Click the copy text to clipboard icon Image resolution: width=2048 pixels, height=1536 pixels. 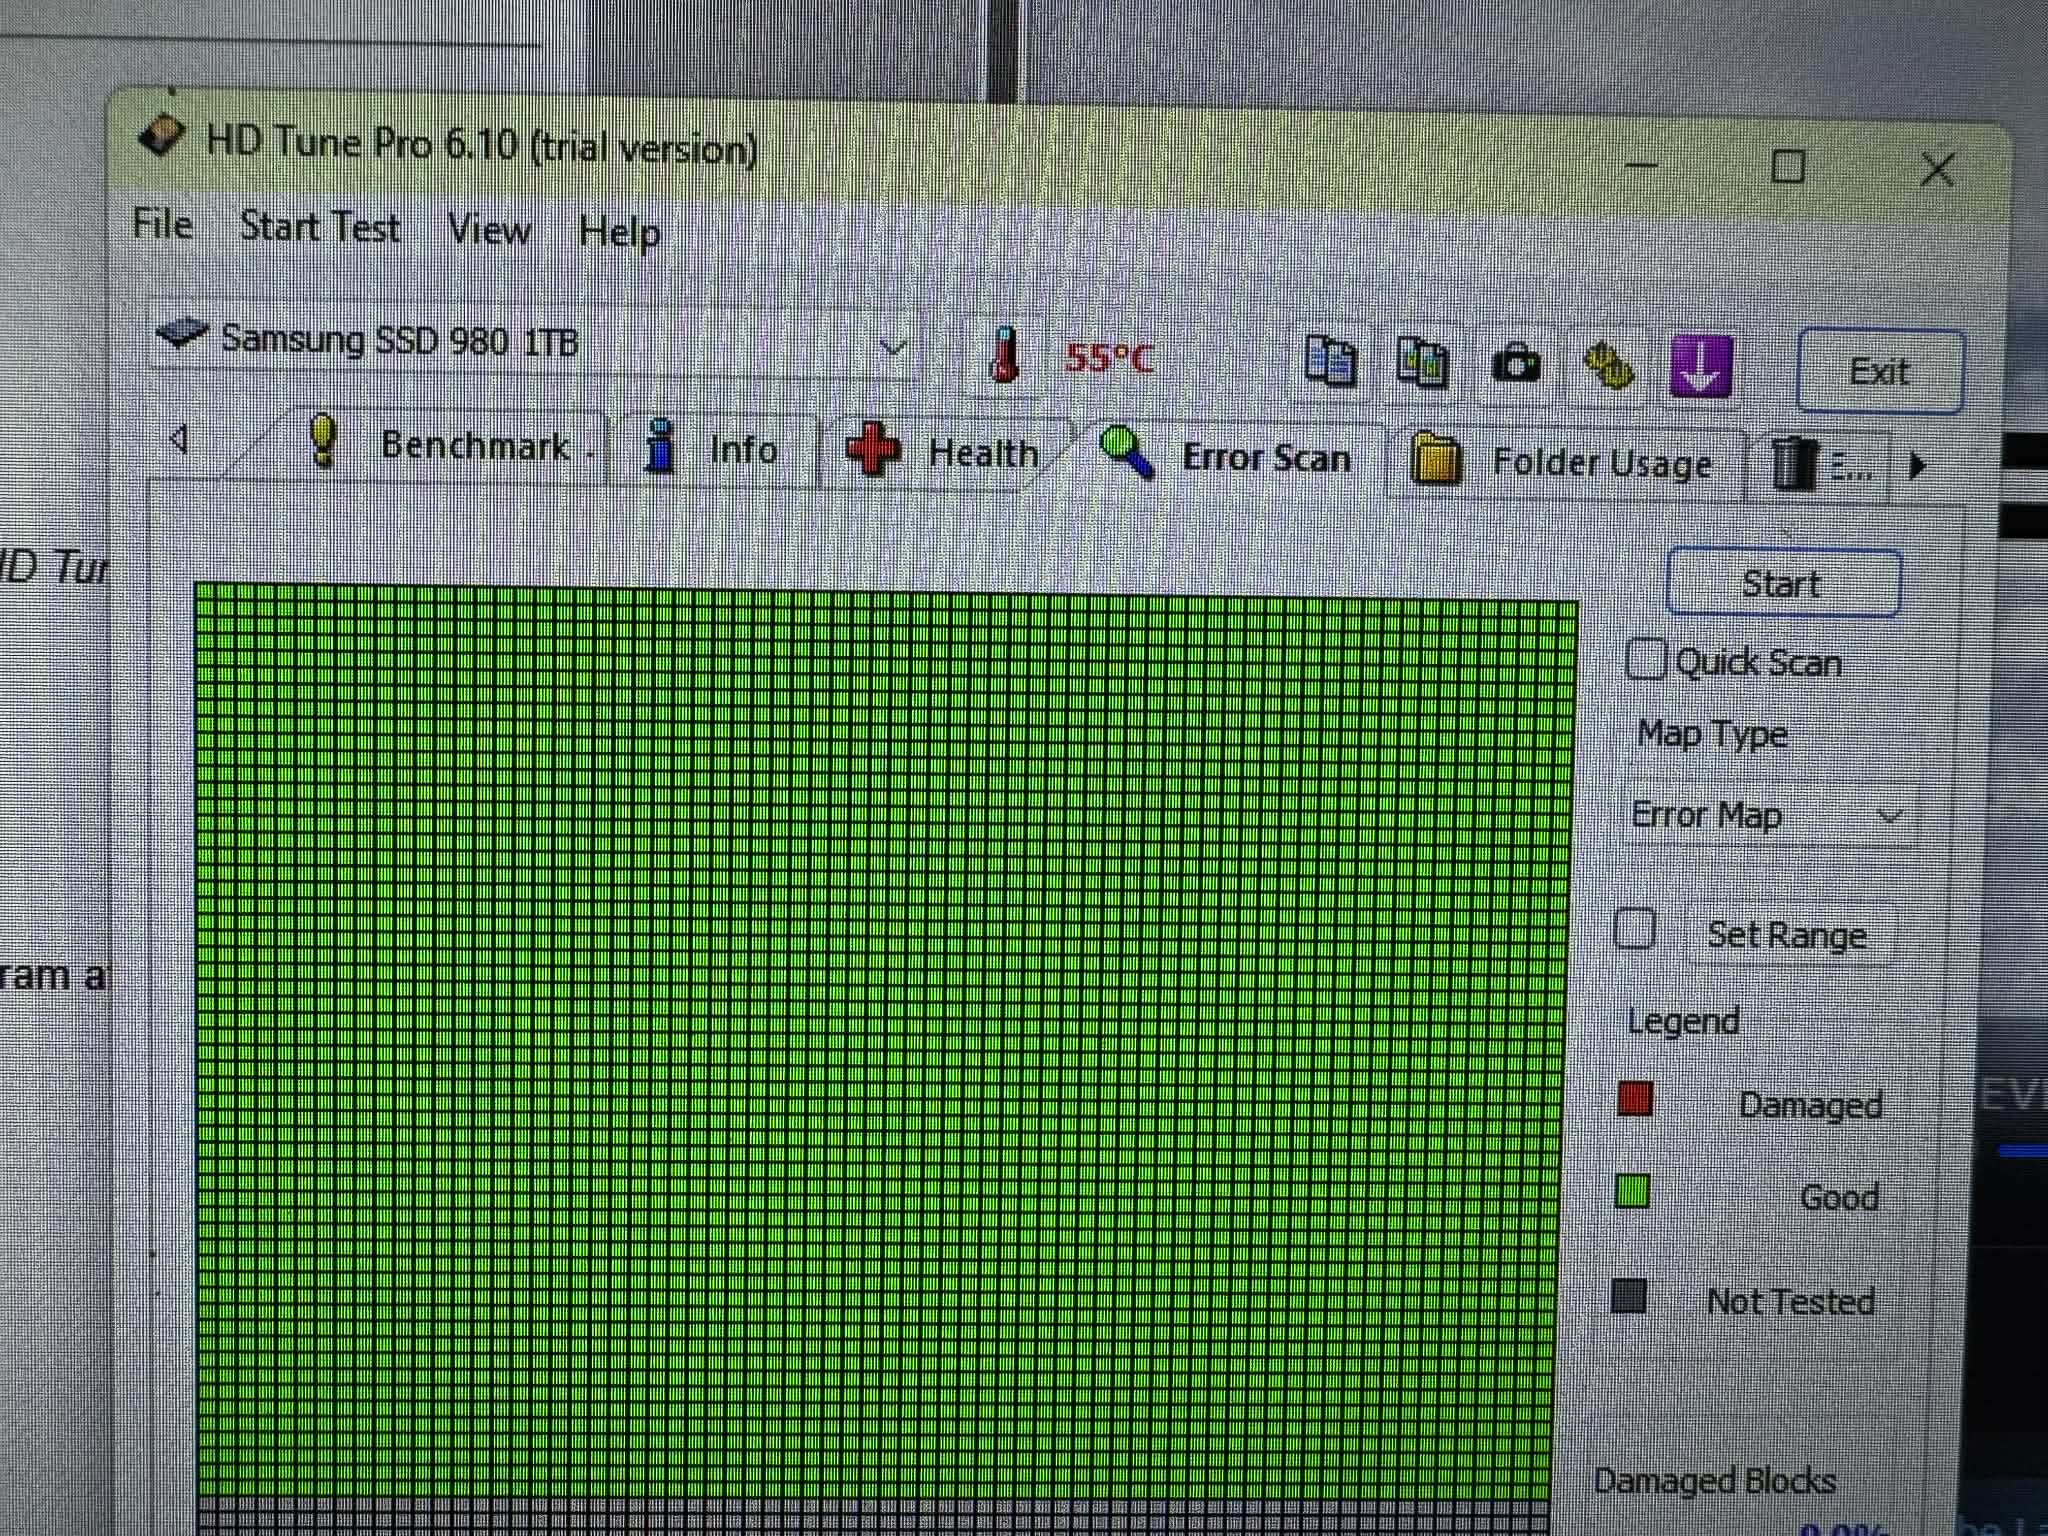click(x=1330, y=361)
